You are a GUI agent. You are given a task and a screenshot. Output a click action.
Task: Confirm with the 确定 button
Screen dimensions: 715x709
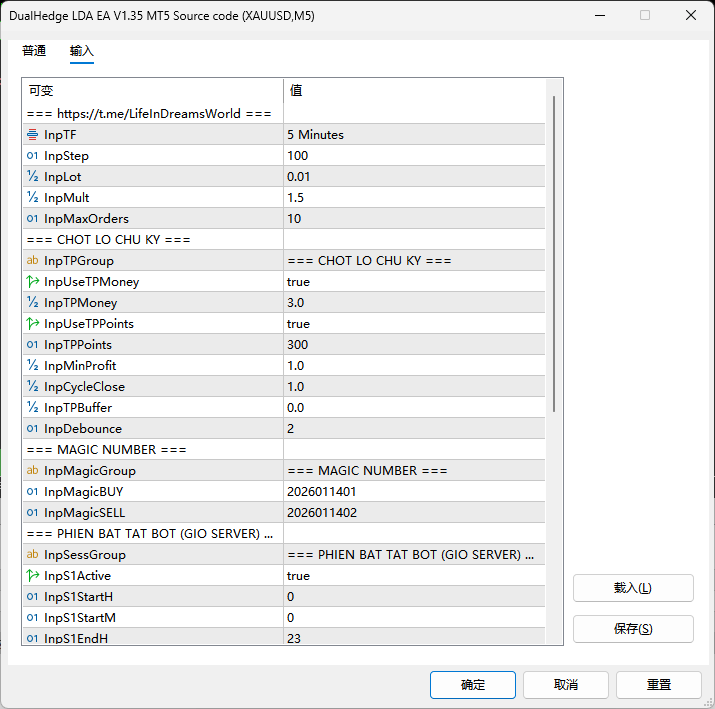tap(472, 685)
